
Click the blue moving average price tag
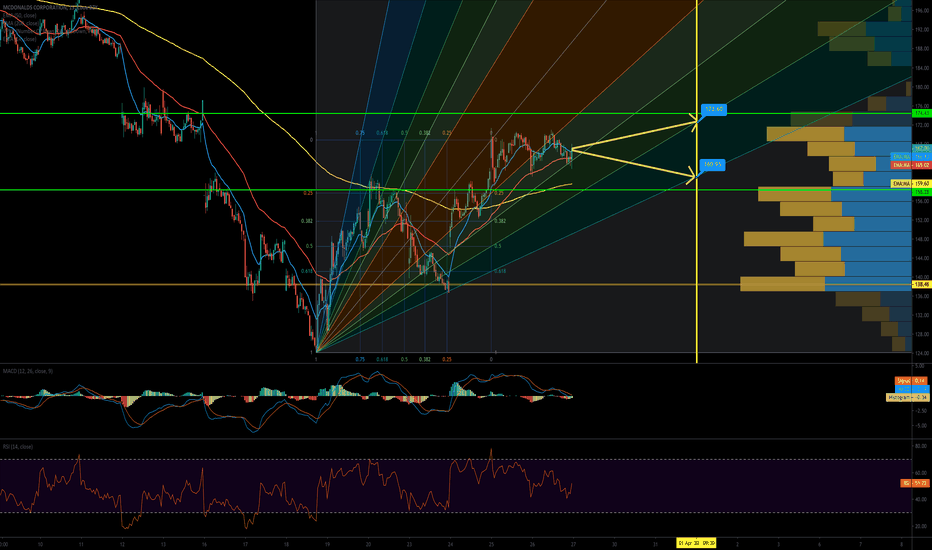(911, 156)
